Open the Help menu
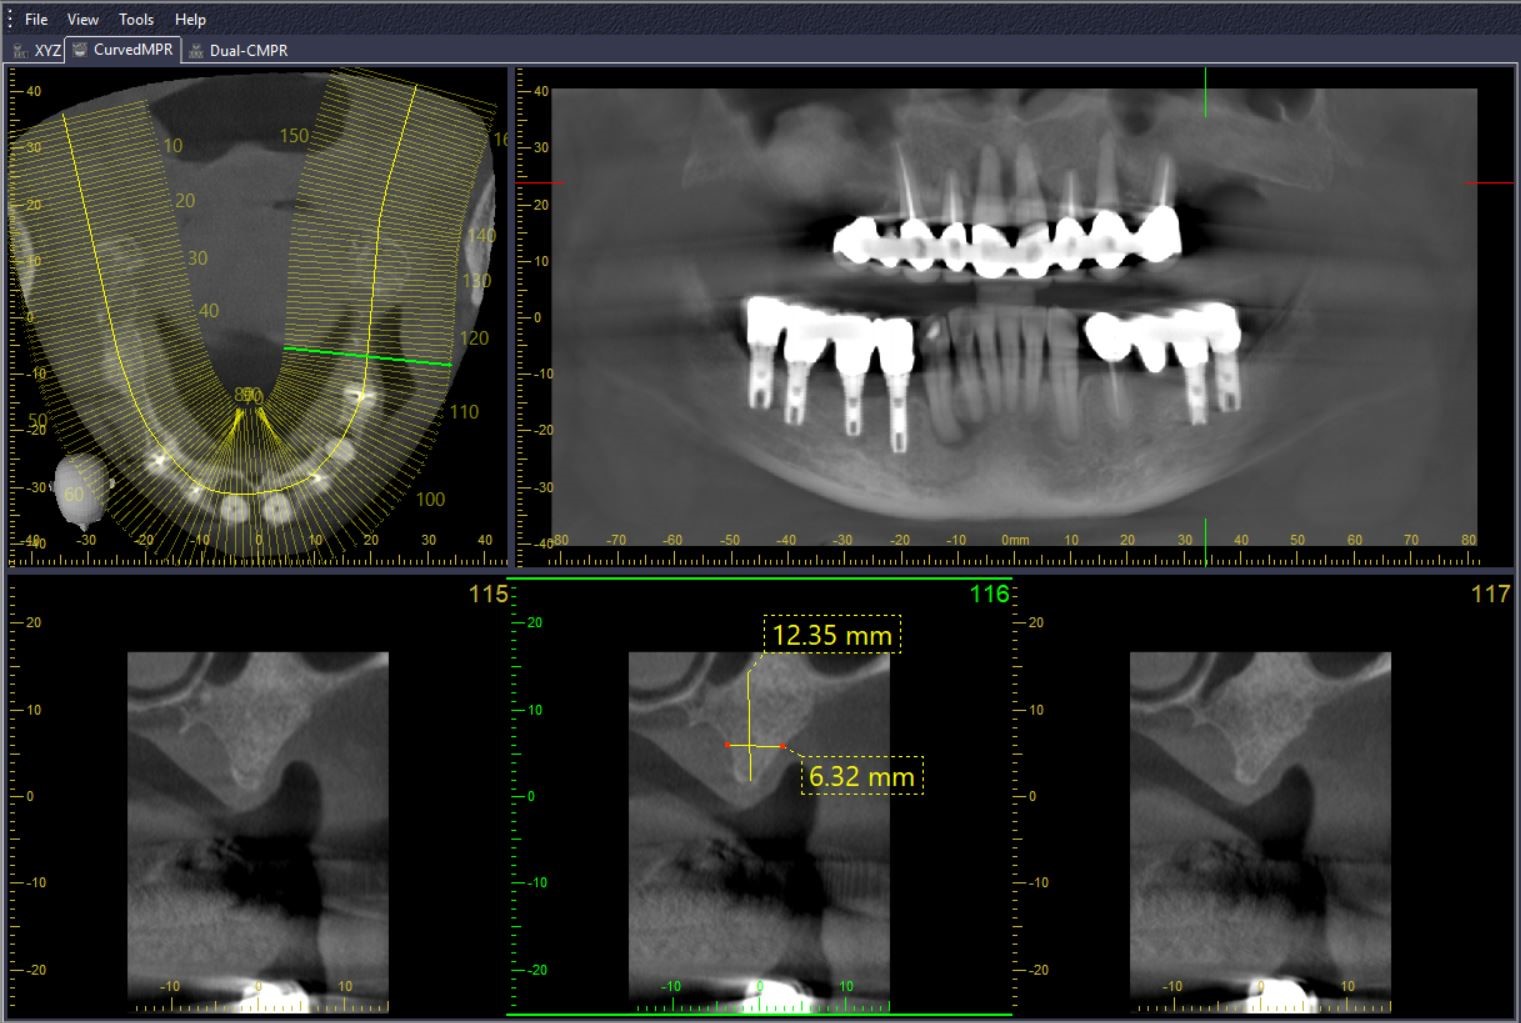Screen dimensions: 1521x1023 coord(190,19)
